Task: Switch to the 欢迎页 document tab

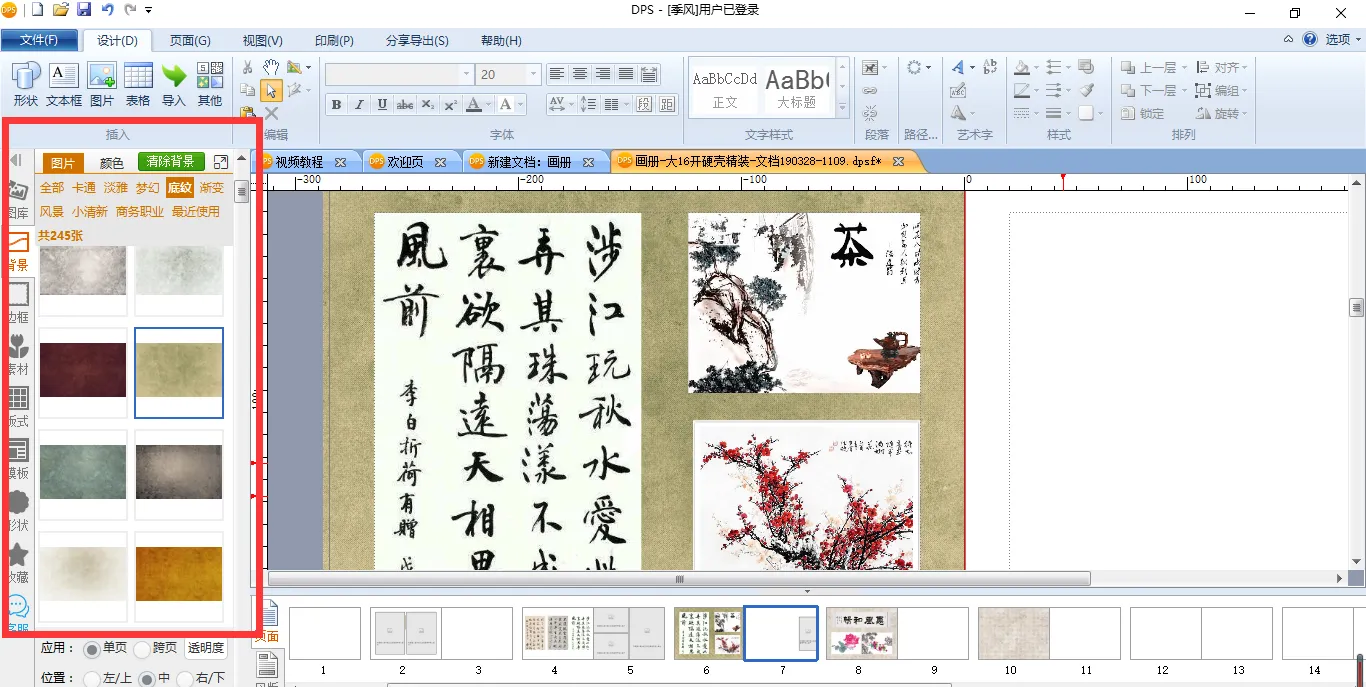Action: (405, 162)
